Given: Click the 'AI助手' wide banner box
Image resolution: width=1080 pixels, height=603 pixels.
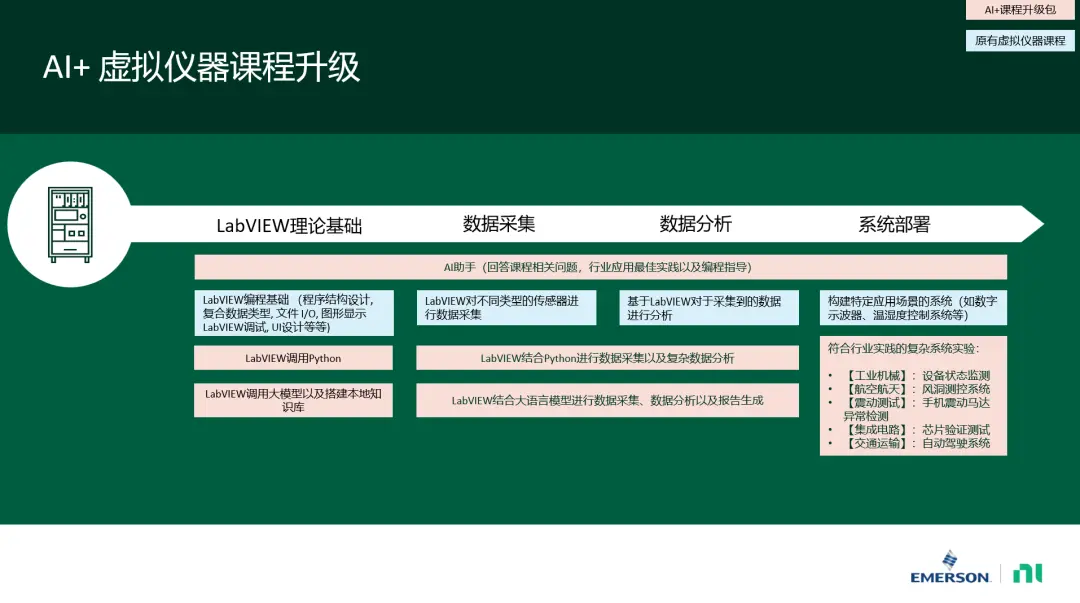Looking at the screenshot, I should pyautogui.click(x=601, y=267).
